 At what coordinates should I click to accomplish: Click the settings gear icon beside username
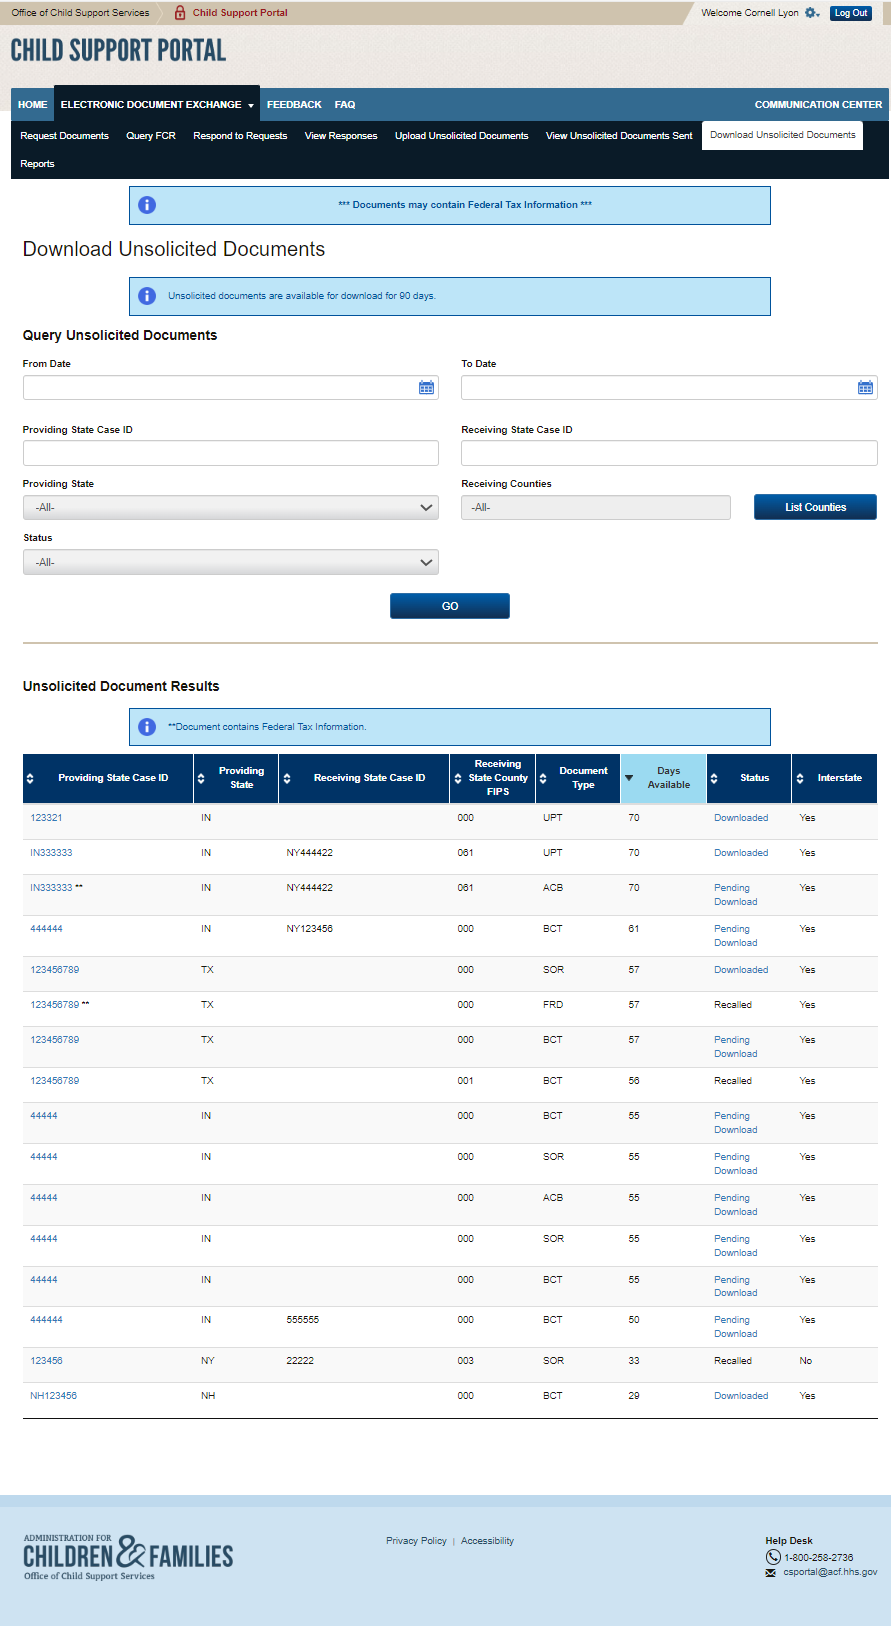811,13
